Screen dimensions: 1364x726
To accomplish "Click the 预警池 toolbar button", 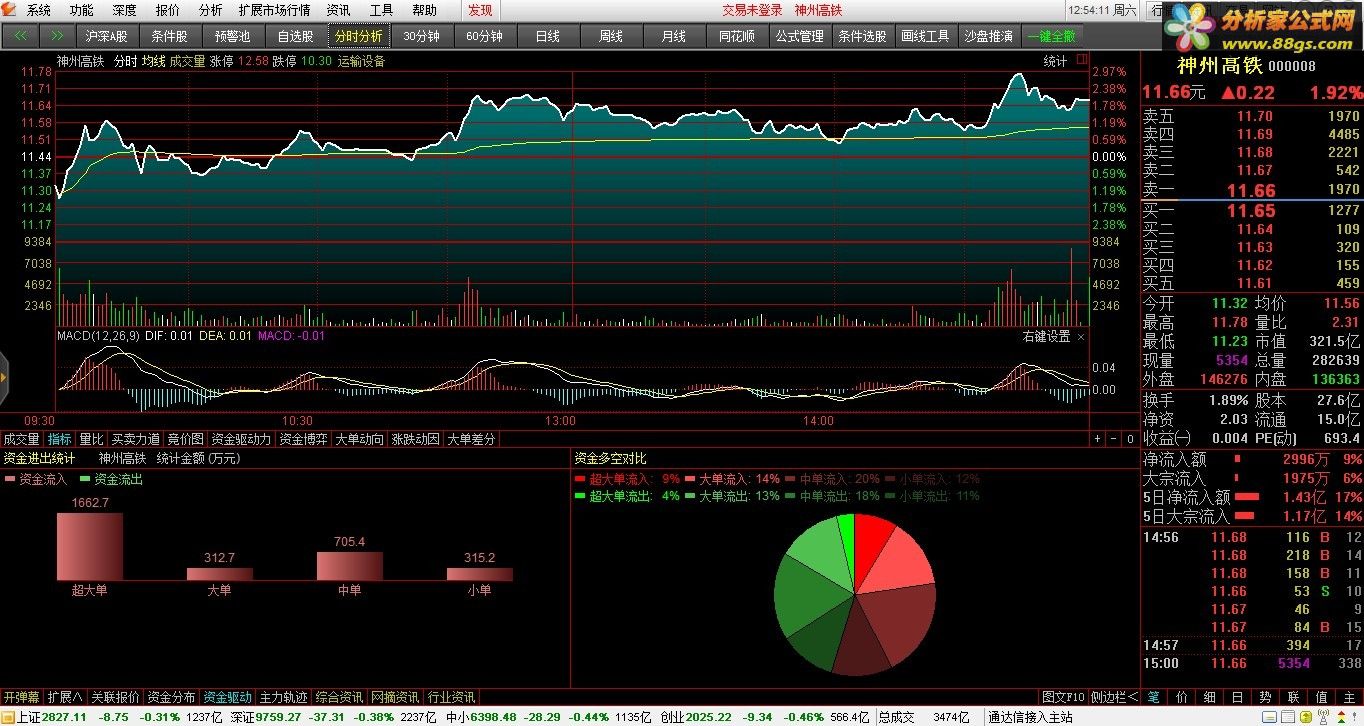I will pos(233,36).
